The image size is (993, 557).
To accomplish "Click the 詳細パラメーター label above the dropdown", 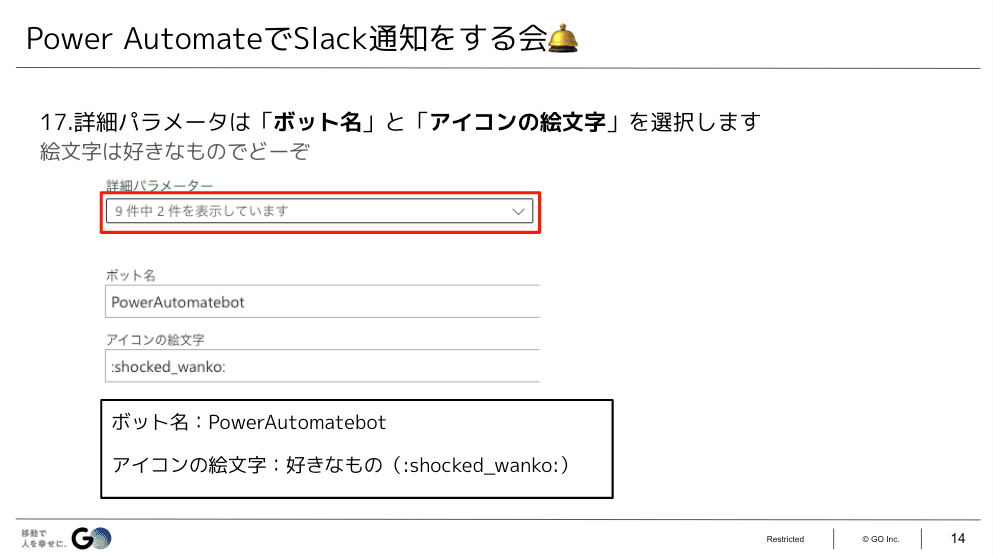I will pos(160,186).
